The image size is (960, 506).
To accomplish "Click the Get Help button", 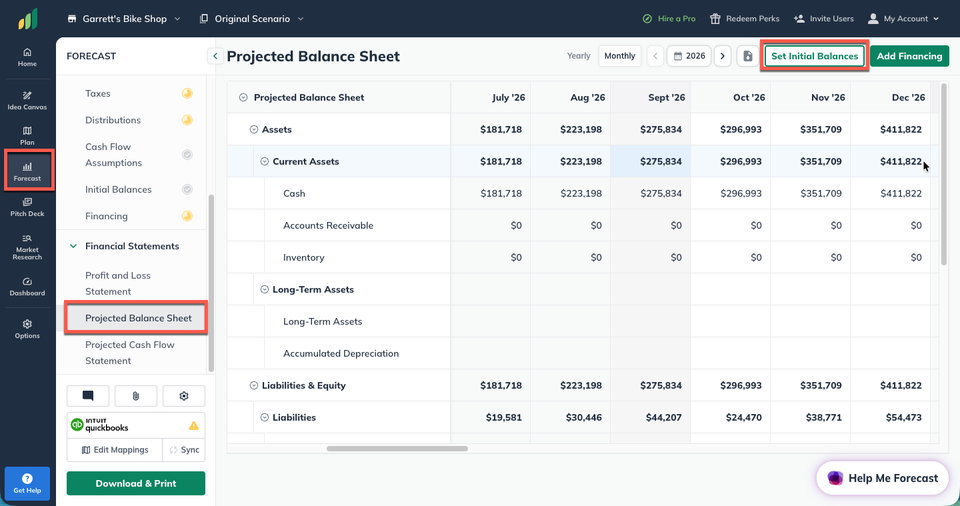I will click(27, 483).
